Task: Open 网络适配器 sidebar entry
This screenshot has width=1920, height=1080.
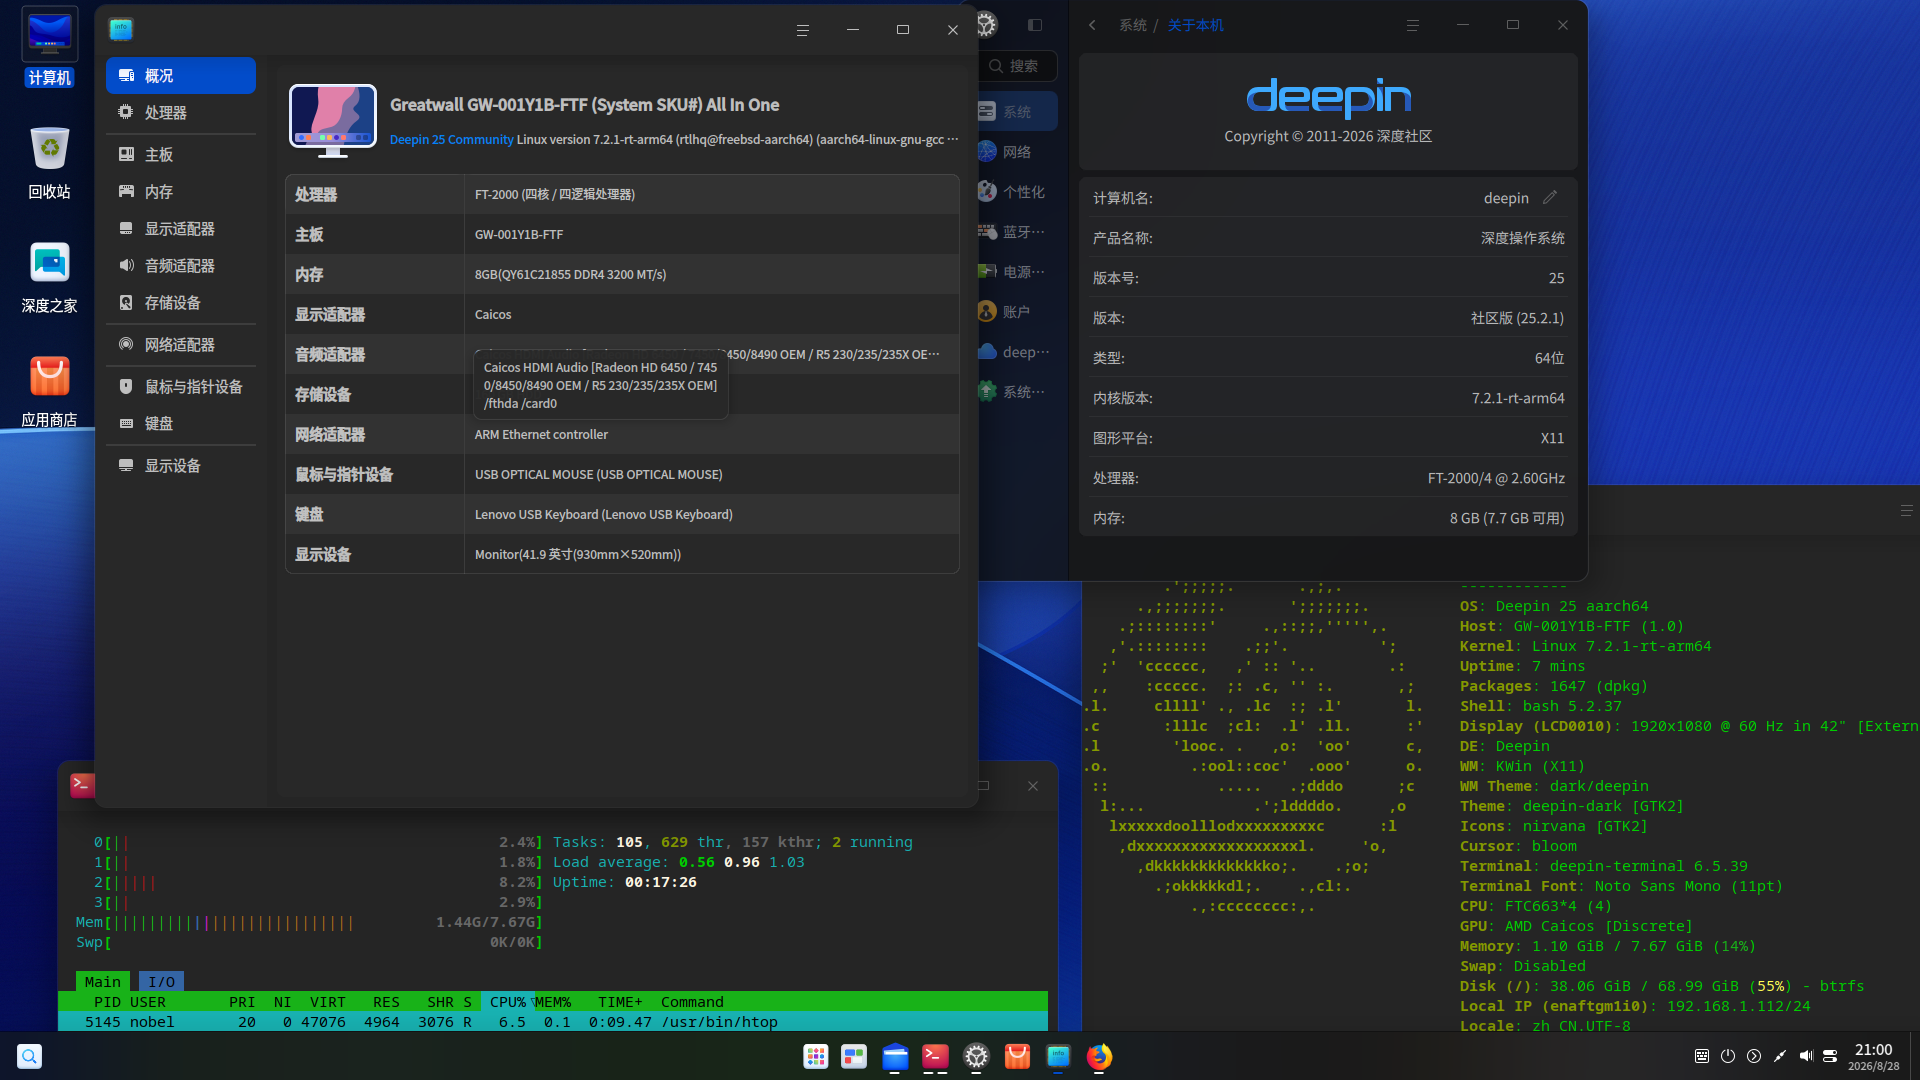Action: (181, 345)
